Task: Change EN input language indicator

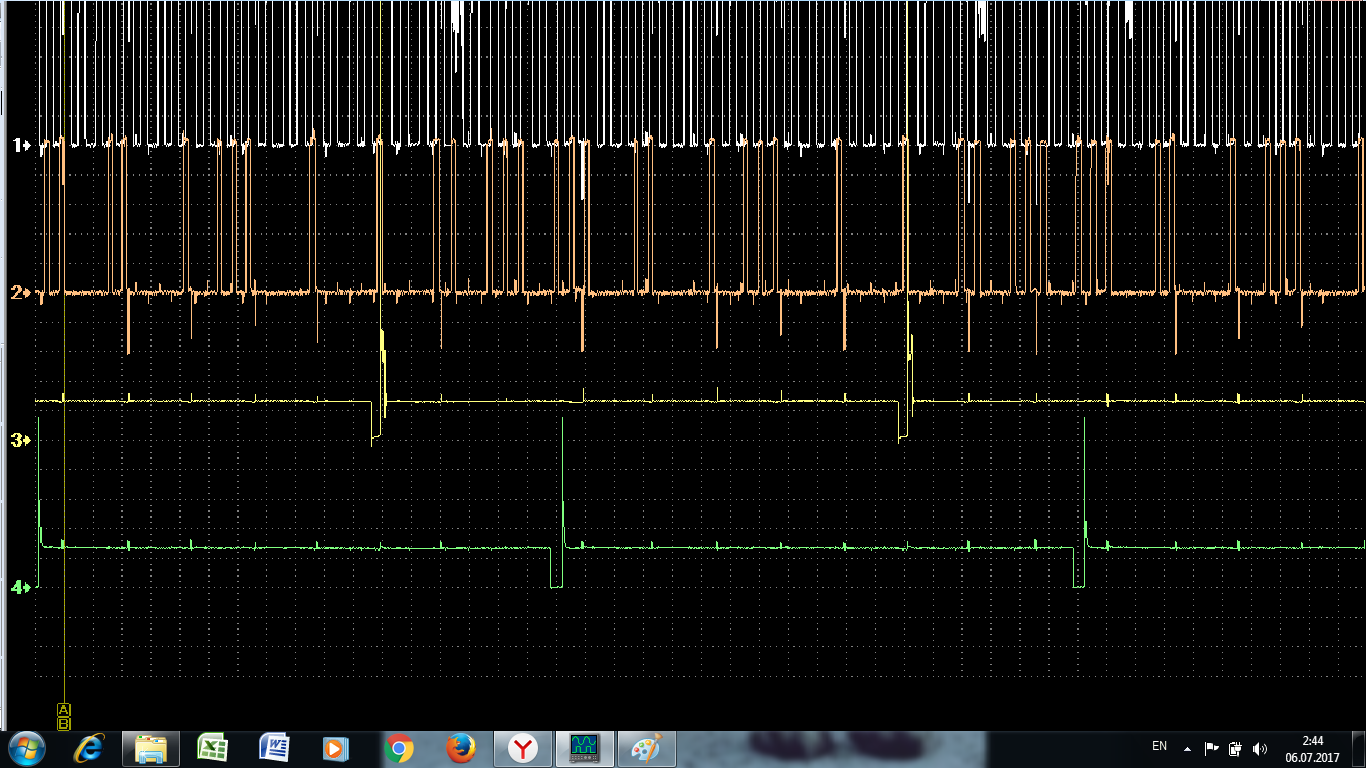Action: click(x=1160, y=747)
